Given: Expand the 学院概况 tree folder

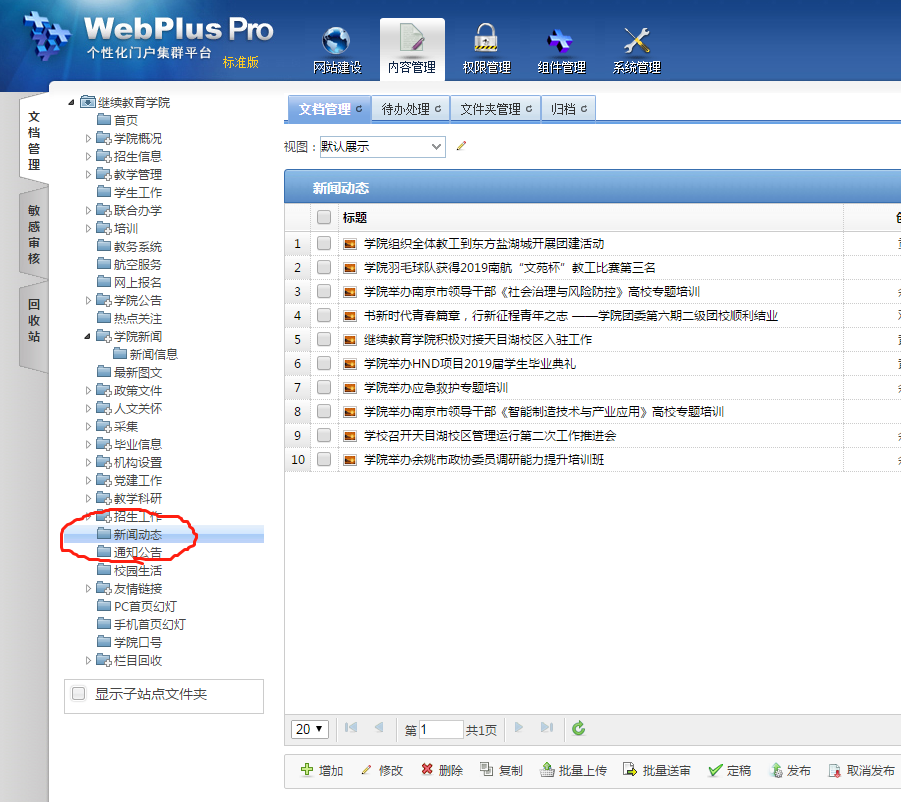Looking at the screenshot, I should [x=88, y=139].
